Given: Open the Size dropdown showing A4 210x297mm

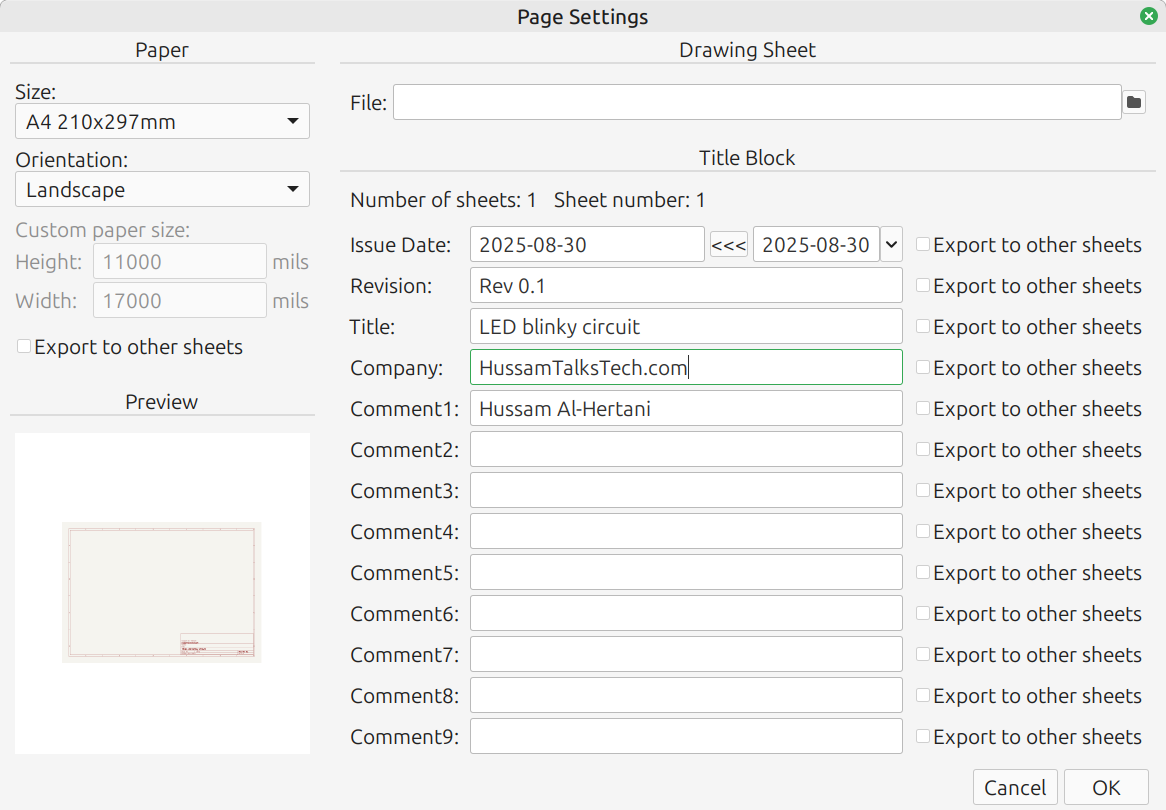Looking at the screenshot, I should tap(162, 122).
